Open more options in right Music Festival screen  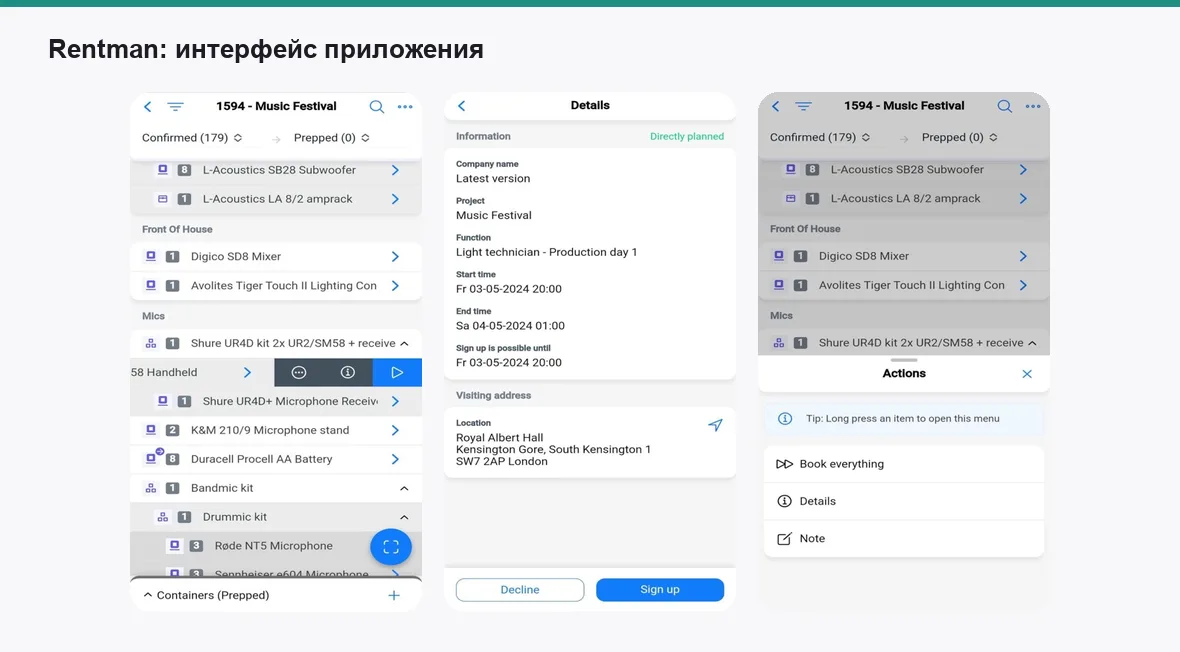tap(1032, 106)
